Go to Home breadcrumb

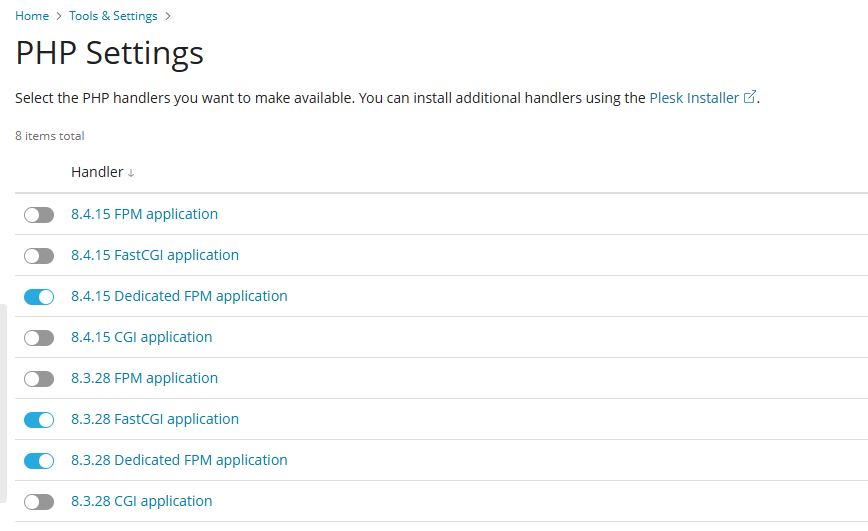pyautogui.click(x=32, y=16)
